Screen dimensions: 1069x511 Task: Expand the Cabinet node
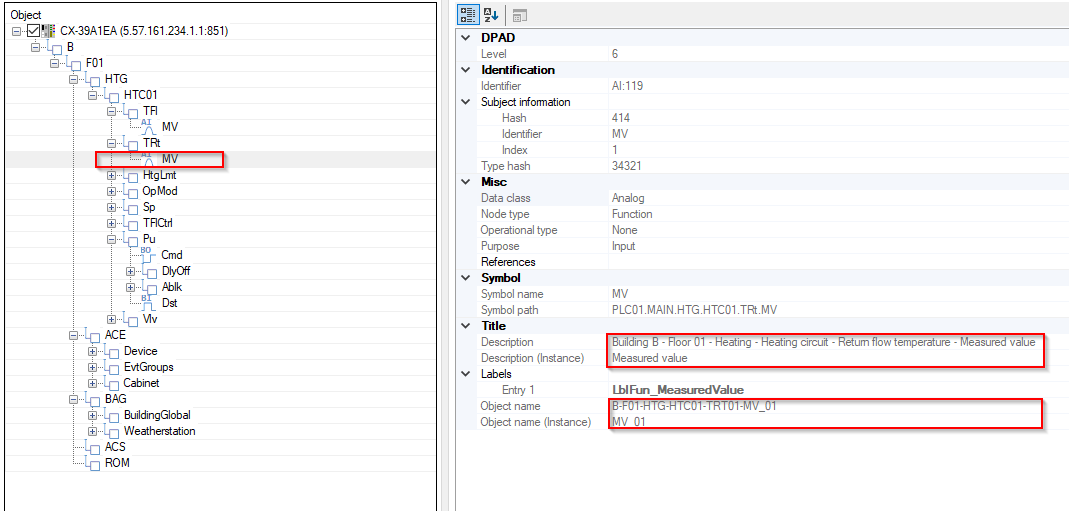(93, 383)
